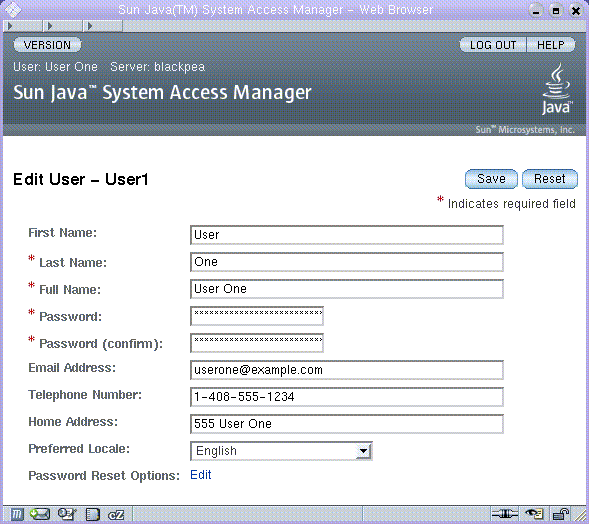Click the VERSION button
The width and height of the screenshot is (589, 524).
(x=47, y=45)
